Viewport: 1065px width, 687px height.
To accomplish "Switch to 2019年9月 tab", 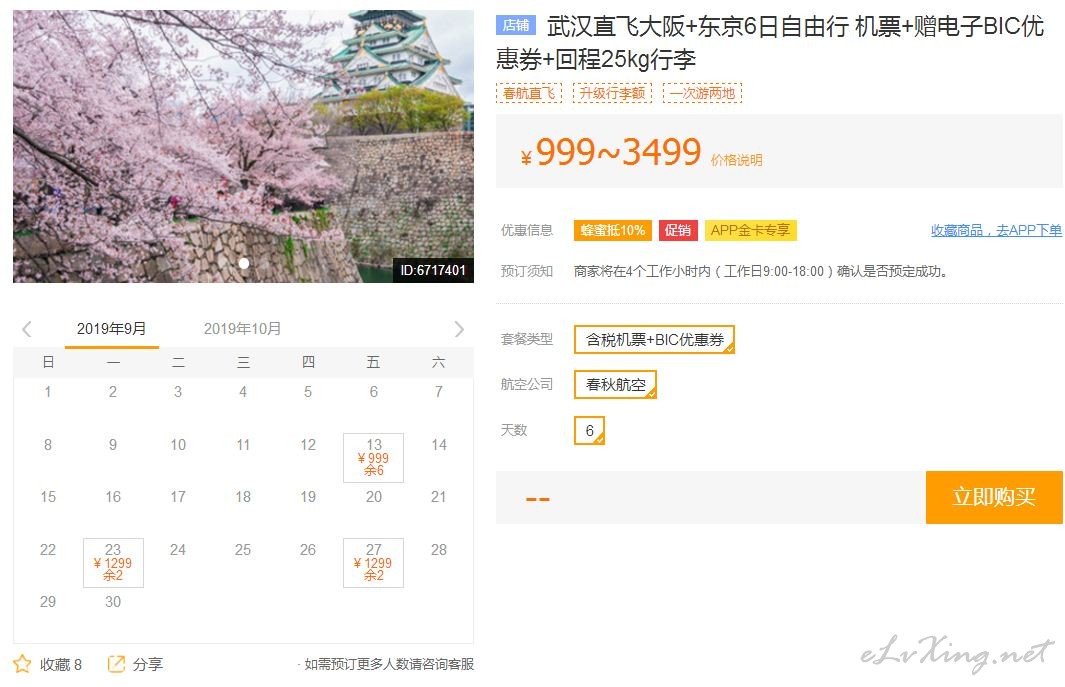I will click(111, 329).
